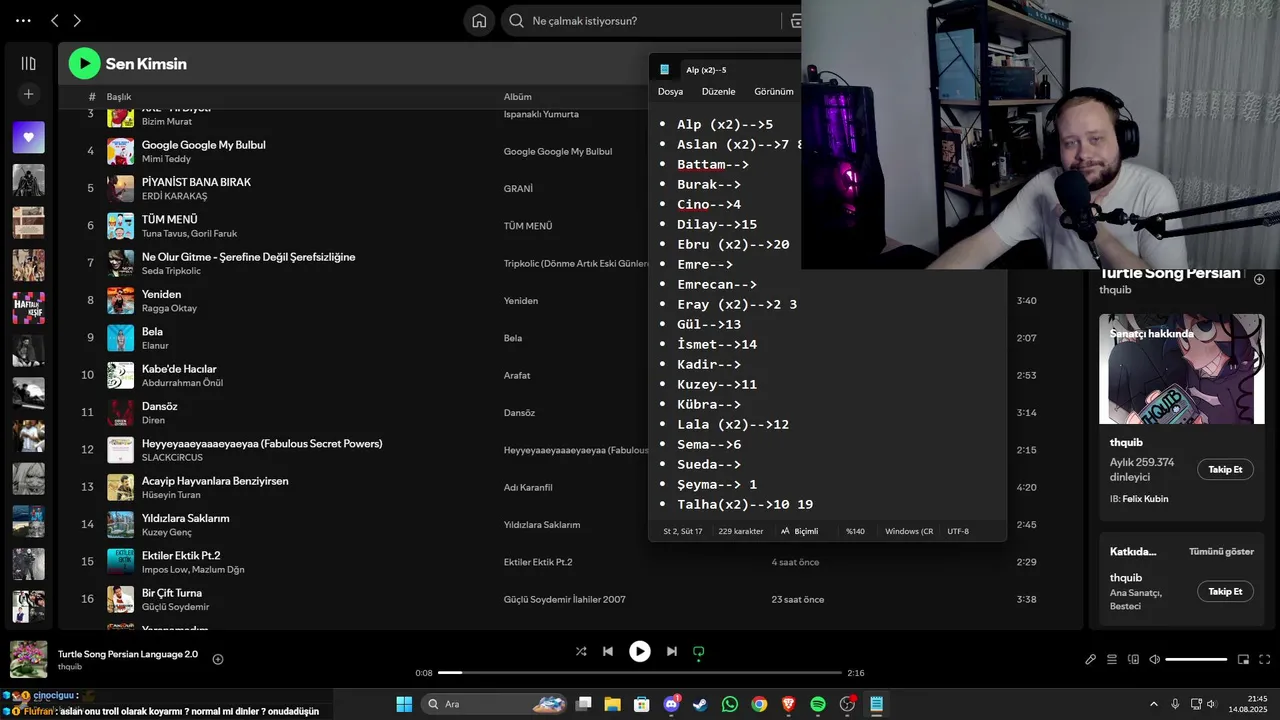Open the lyrics microphone icon
This screenshot has width=1280, height=720.
1091,660
